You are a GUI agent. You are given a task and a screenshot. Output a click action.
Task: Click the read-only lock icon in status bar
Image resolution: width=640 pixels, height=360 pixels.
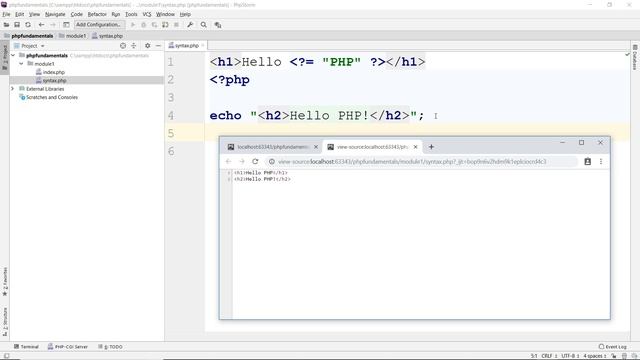pos(614,356)
